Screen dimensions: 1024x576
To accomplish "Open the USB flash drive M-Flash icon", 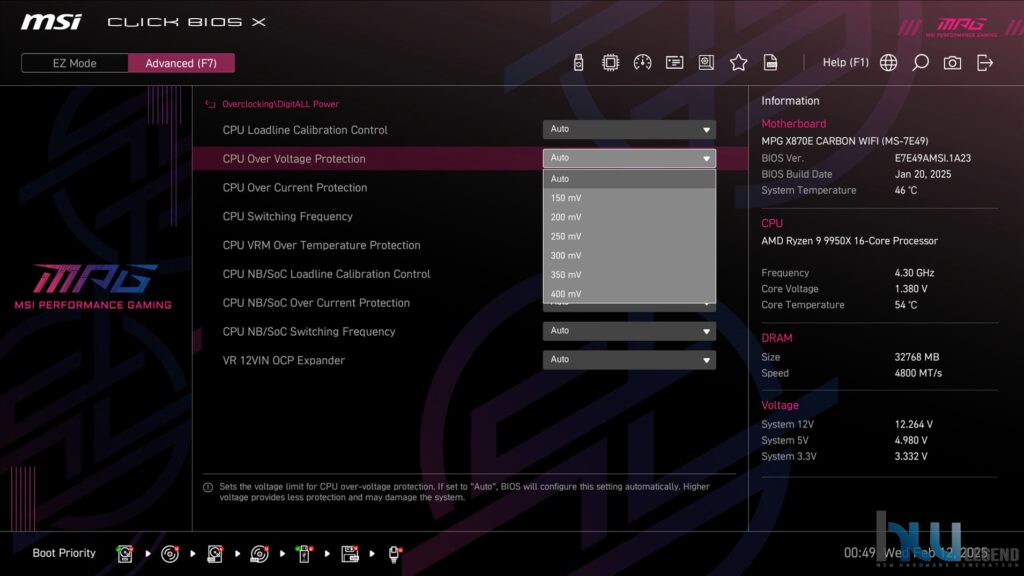I will click(x=578, y=63).
